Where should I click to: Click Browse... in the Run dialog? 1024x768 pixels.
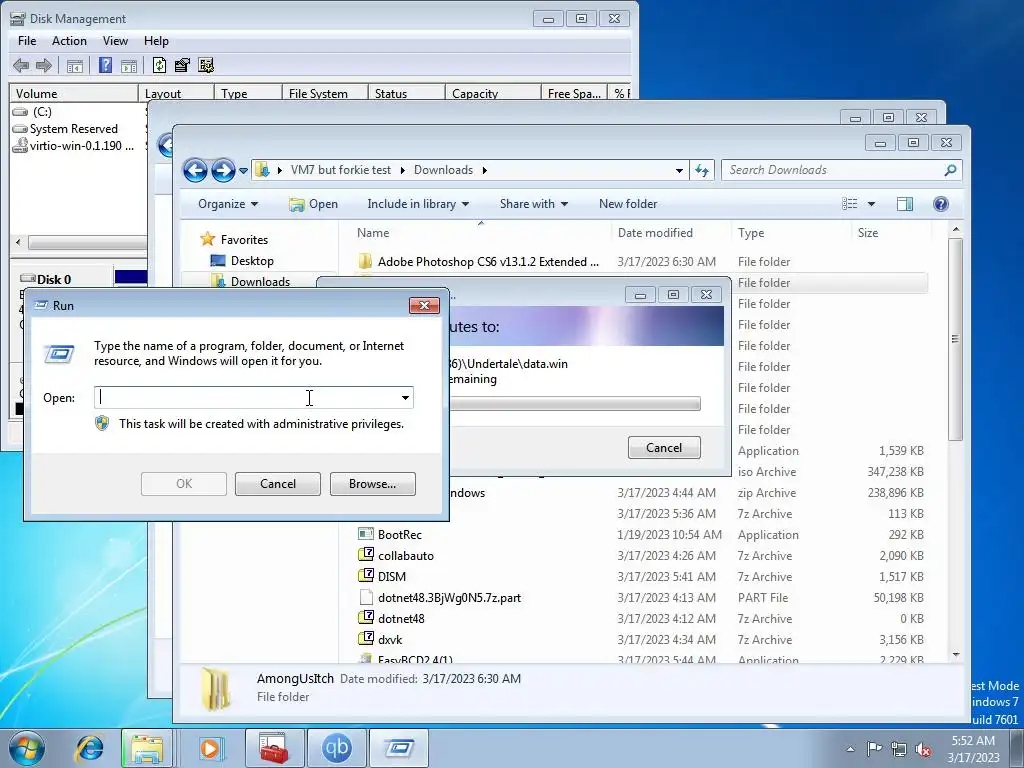372,484
